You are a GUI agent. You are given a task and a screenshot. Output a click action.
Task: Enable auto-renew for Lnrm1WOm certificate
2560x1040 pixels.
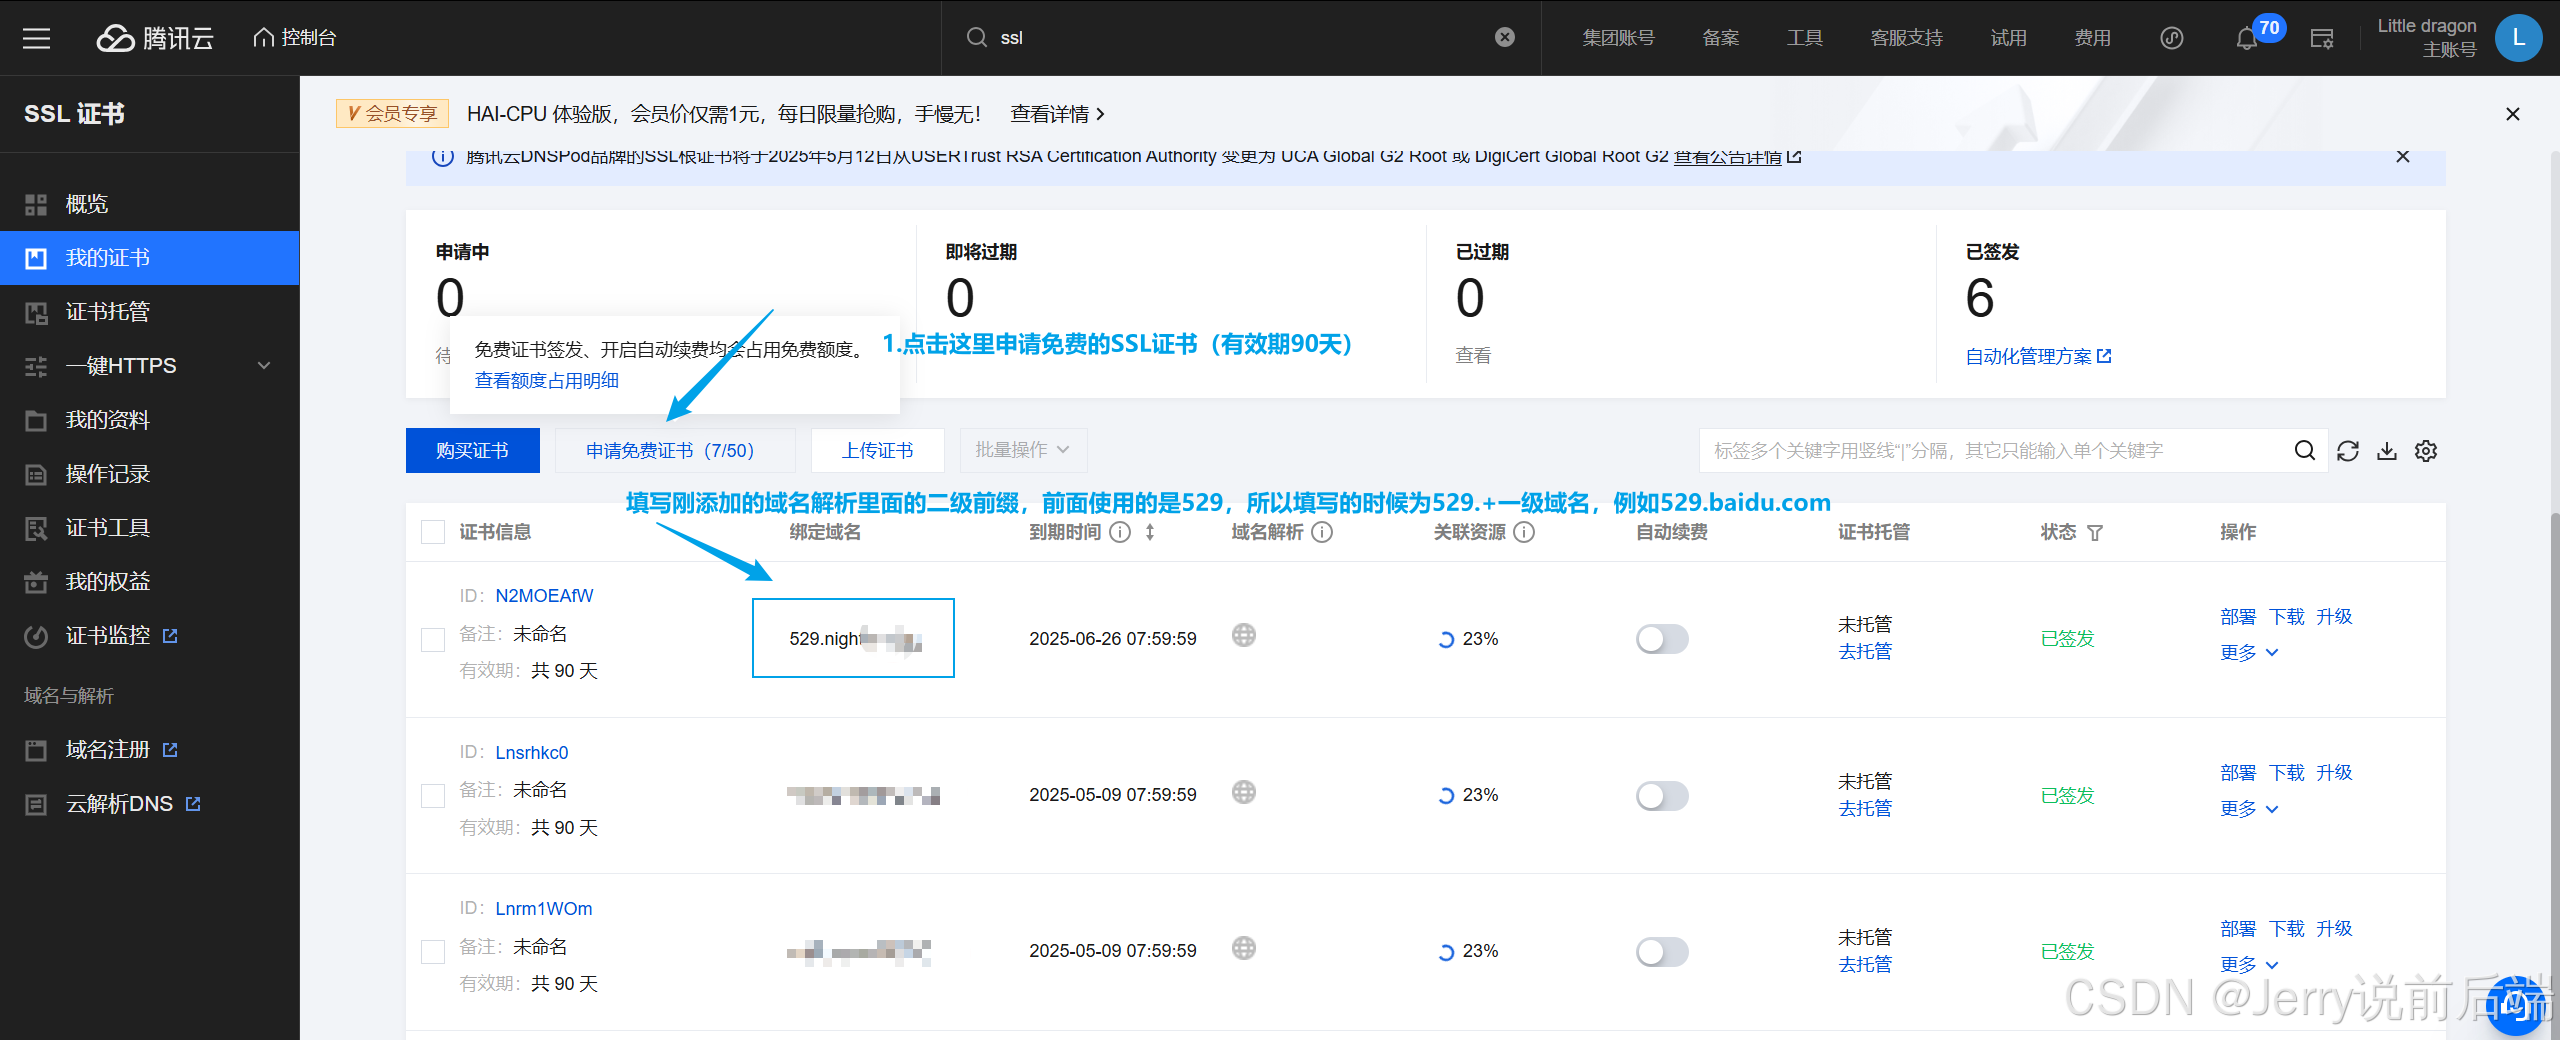click(x=1661, y=951)
